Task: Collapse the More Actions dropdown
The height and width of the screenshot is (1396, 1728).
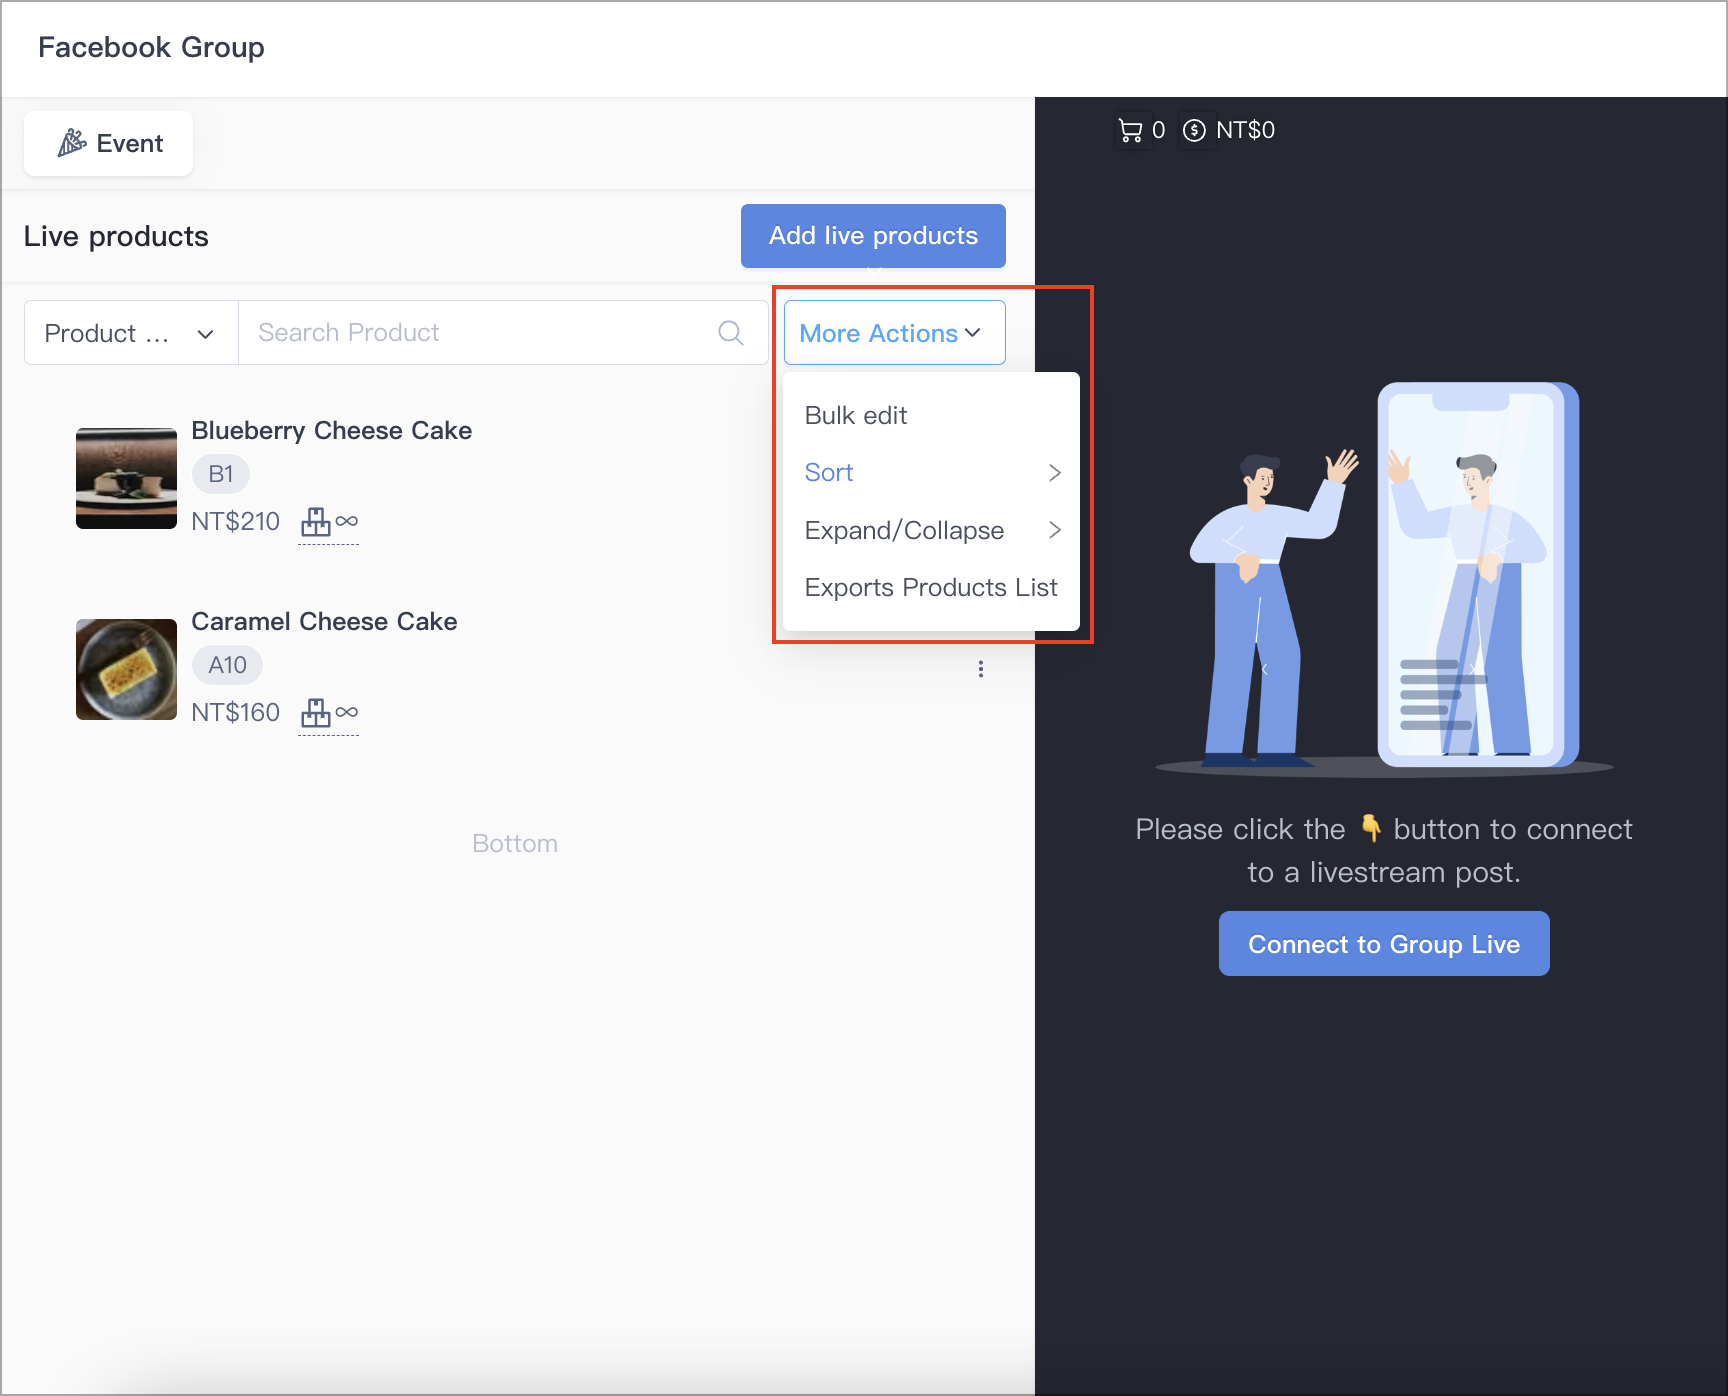Action: [894, 333]
